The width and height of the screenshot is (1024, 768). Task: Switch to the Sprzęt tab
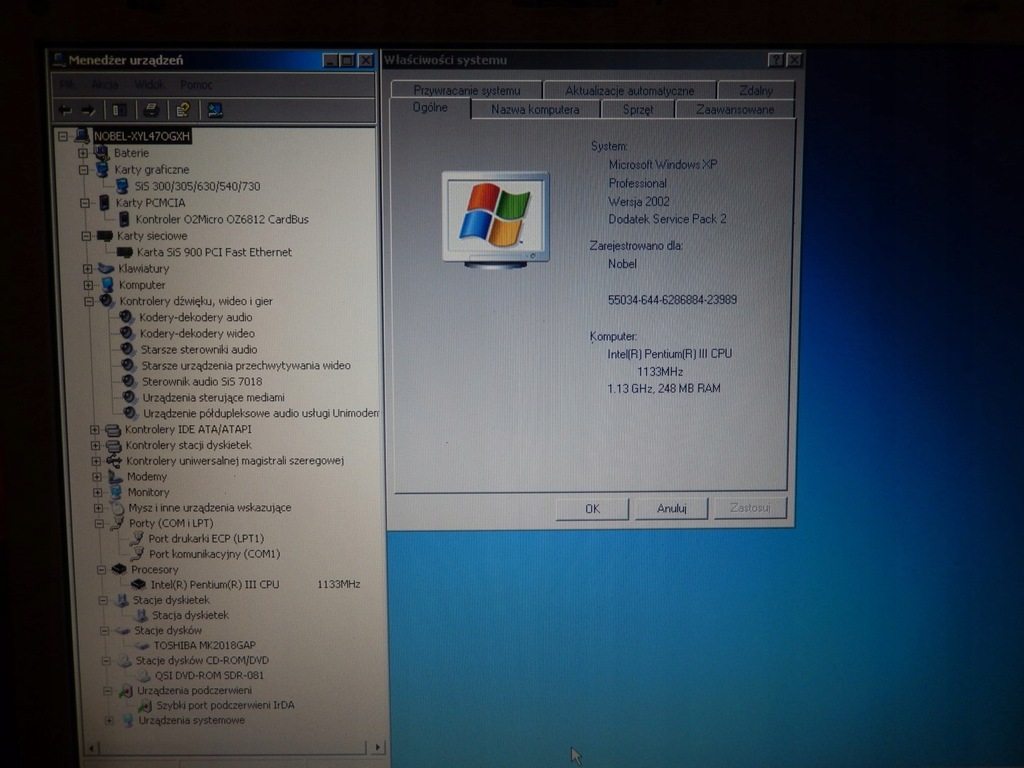pos(637,110)
